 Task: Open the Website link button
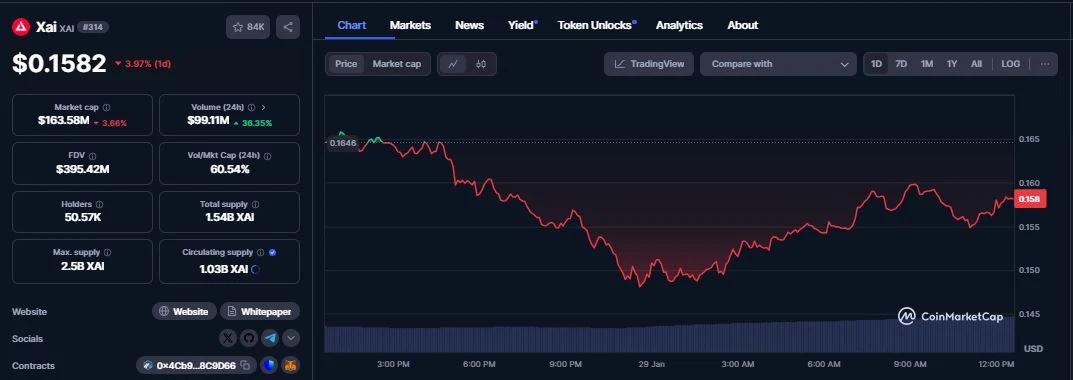coord(184,312)
